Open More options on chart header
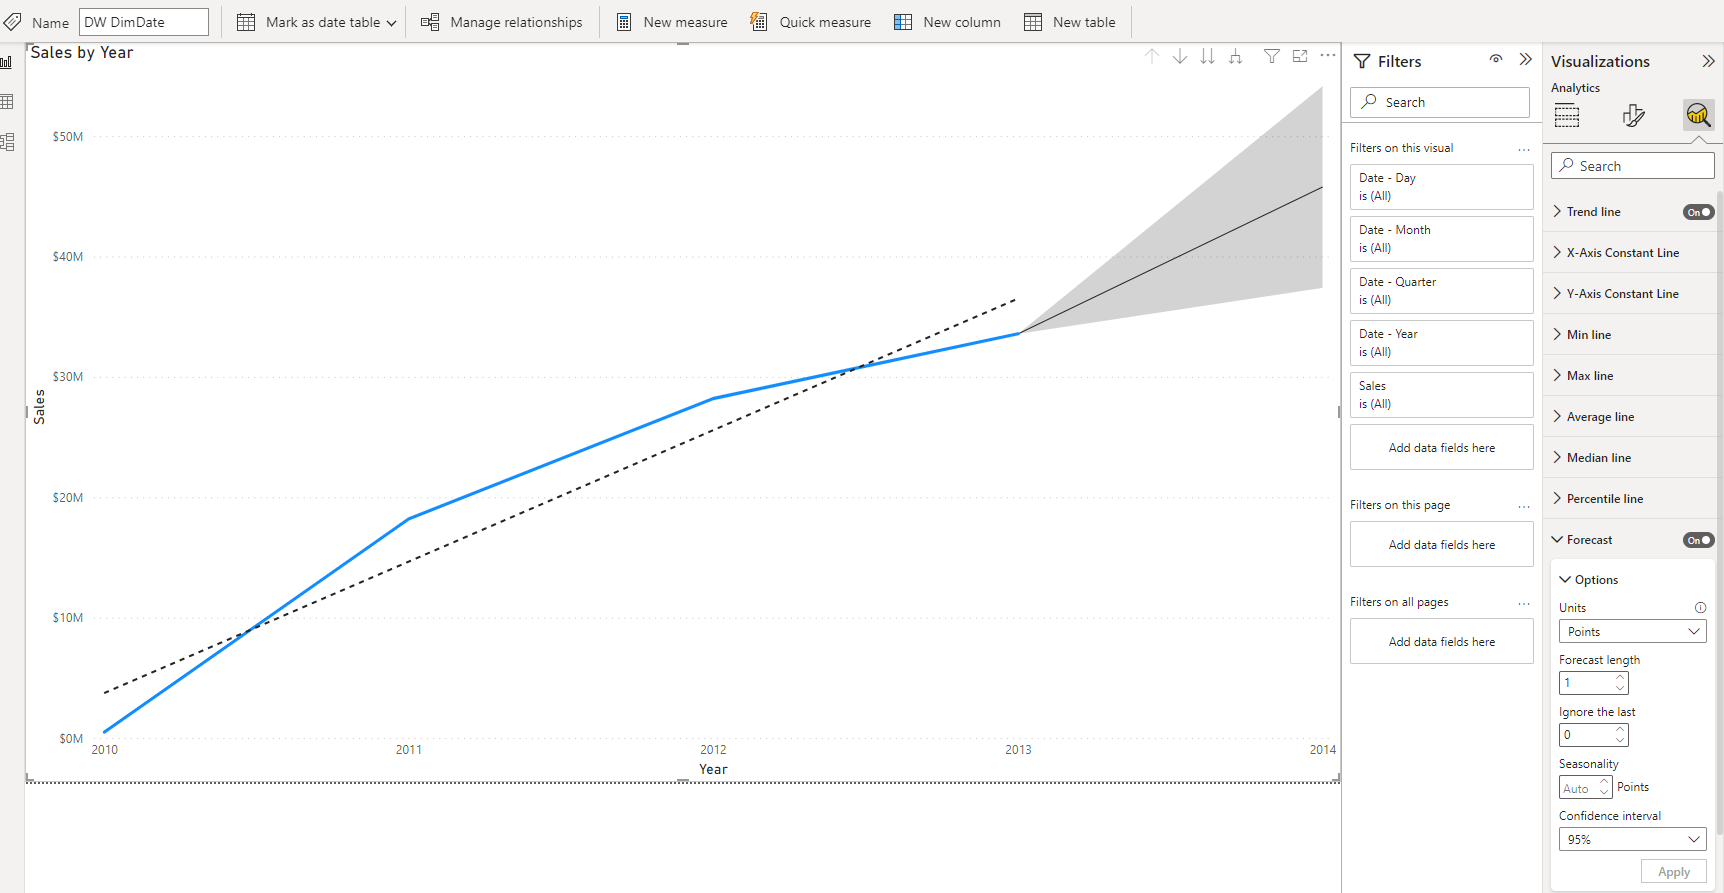Screen dimensions: 1724x893 [x=1328, y=56]
